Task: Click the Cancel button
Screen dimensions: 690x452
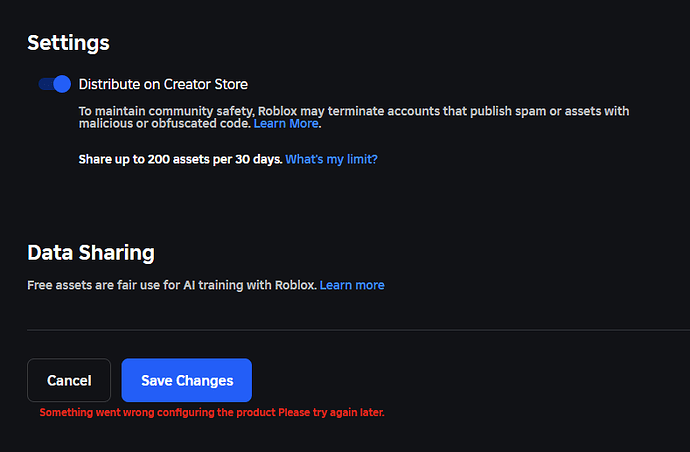Action: coord(69,380)
